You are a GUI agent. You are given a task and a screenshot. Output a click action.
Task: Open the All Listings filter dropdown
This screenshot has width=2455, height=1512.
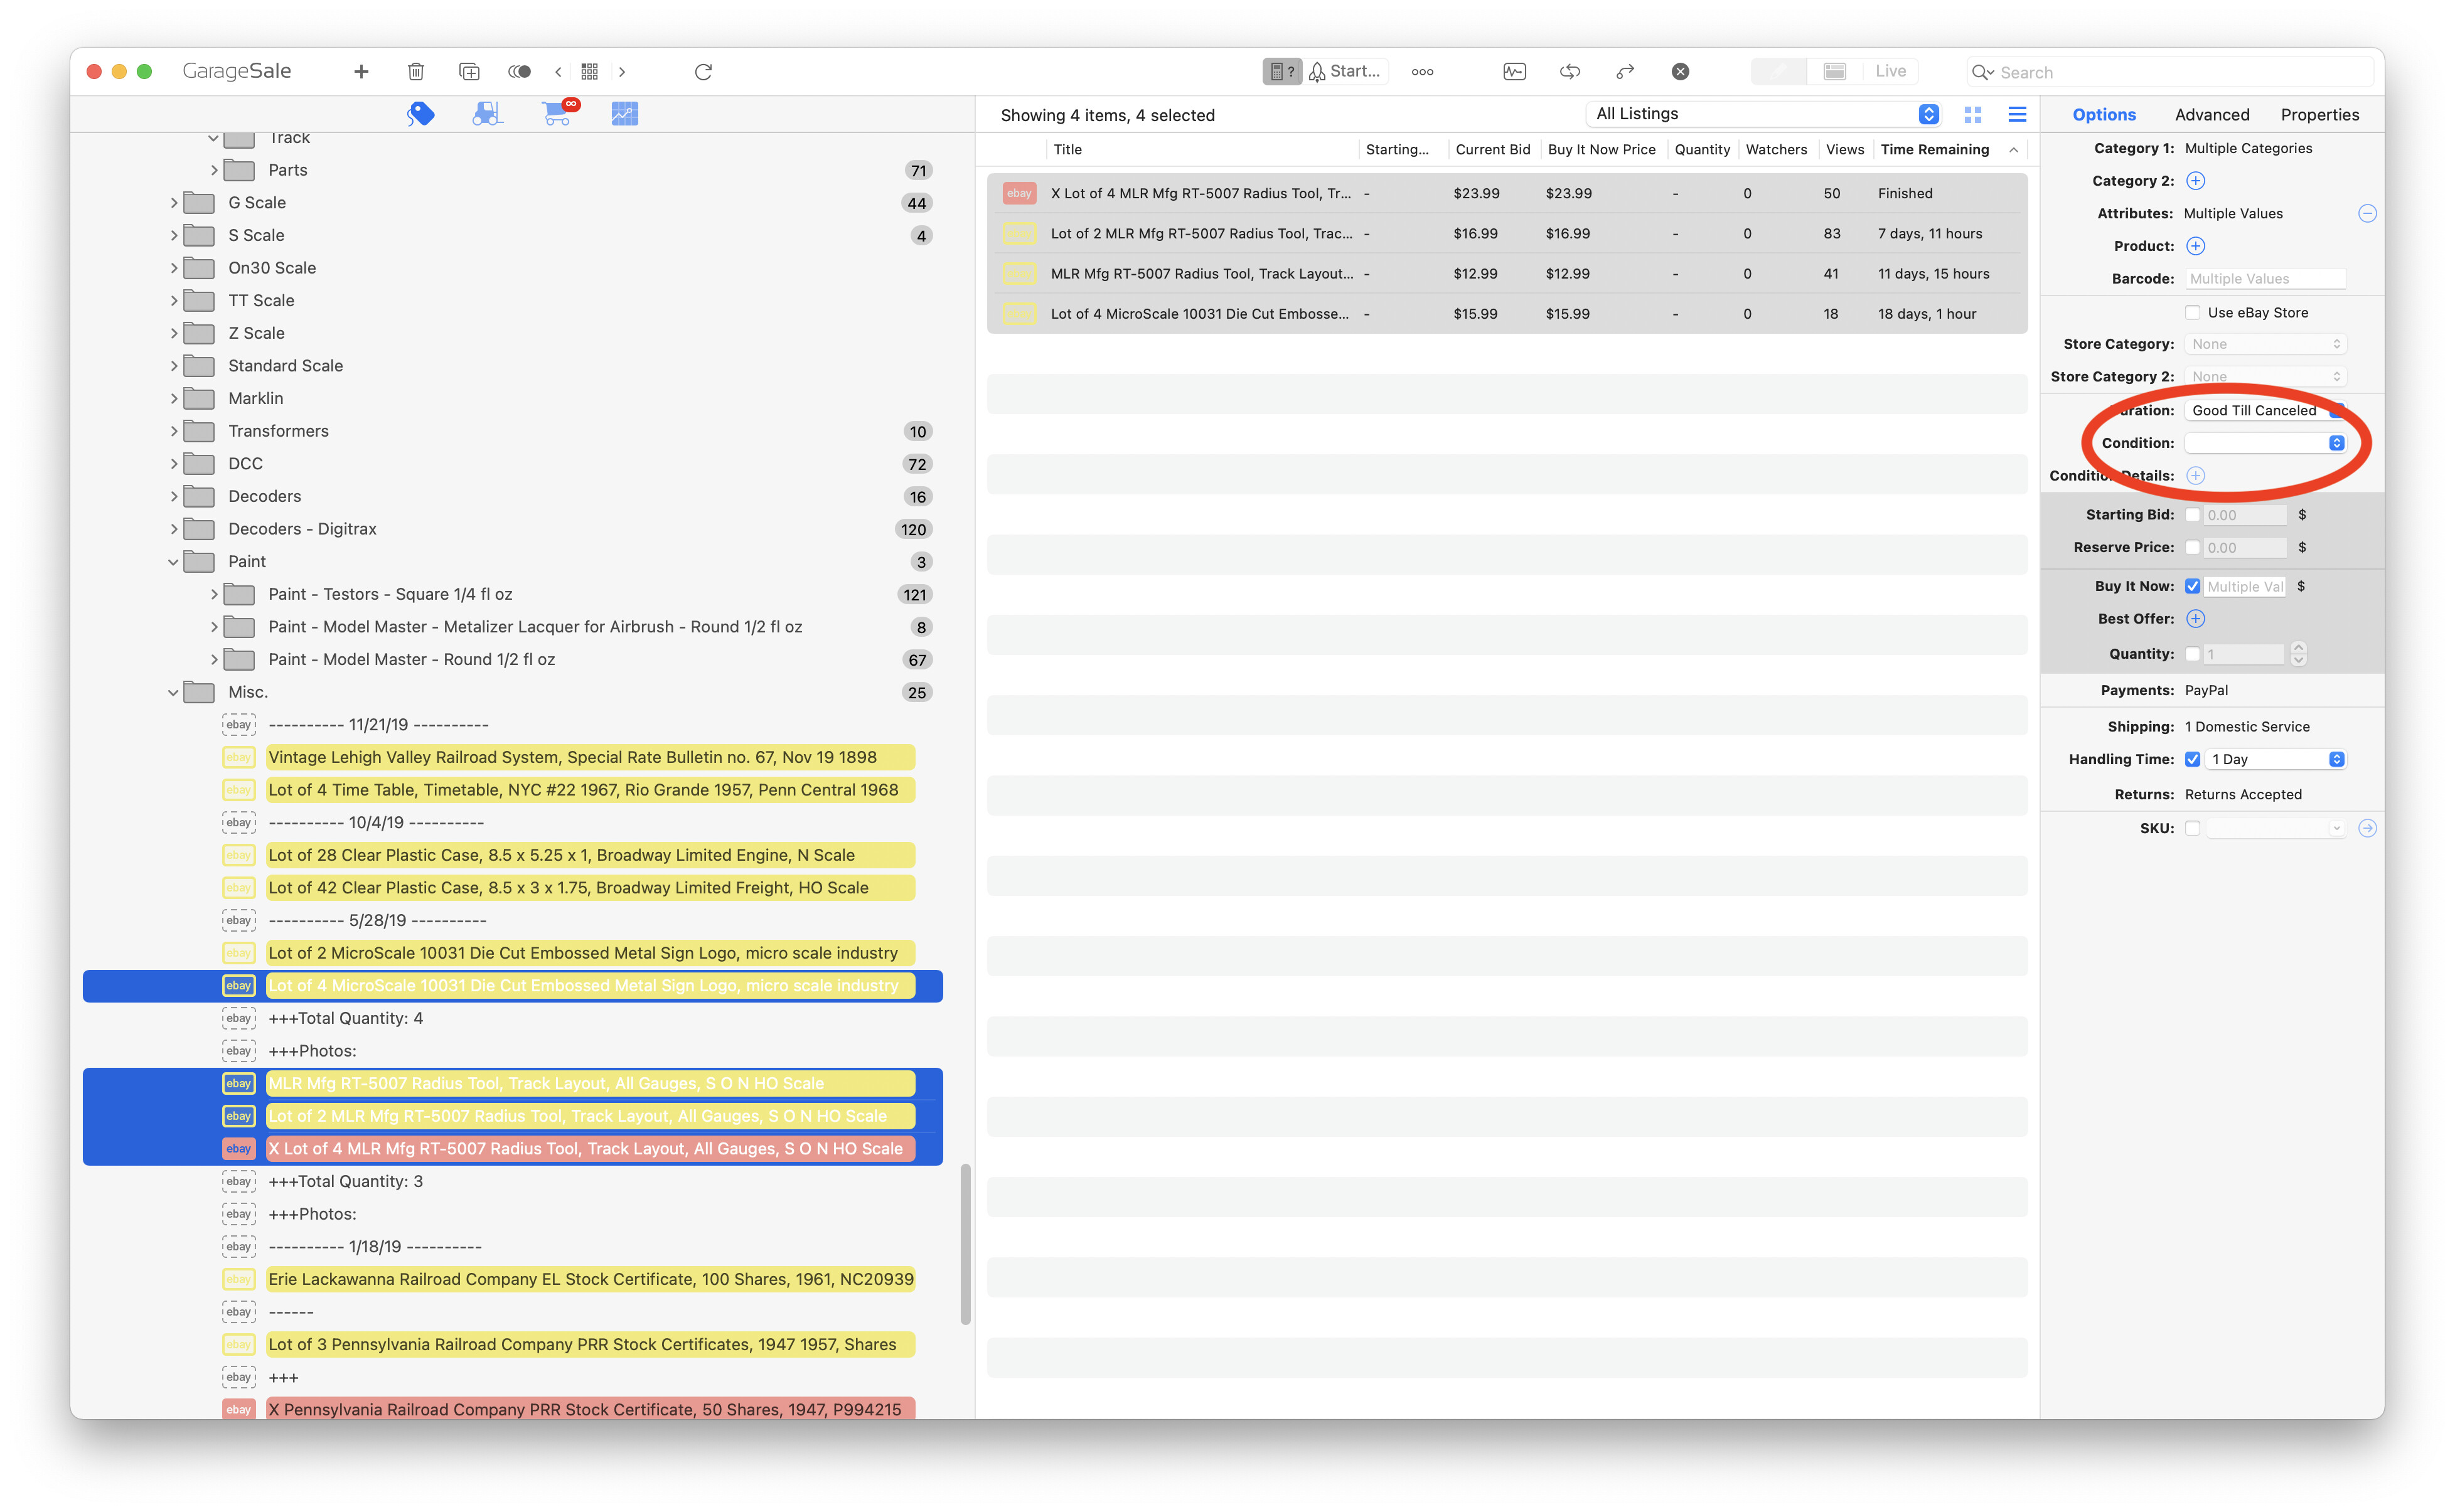point(1764,114)
